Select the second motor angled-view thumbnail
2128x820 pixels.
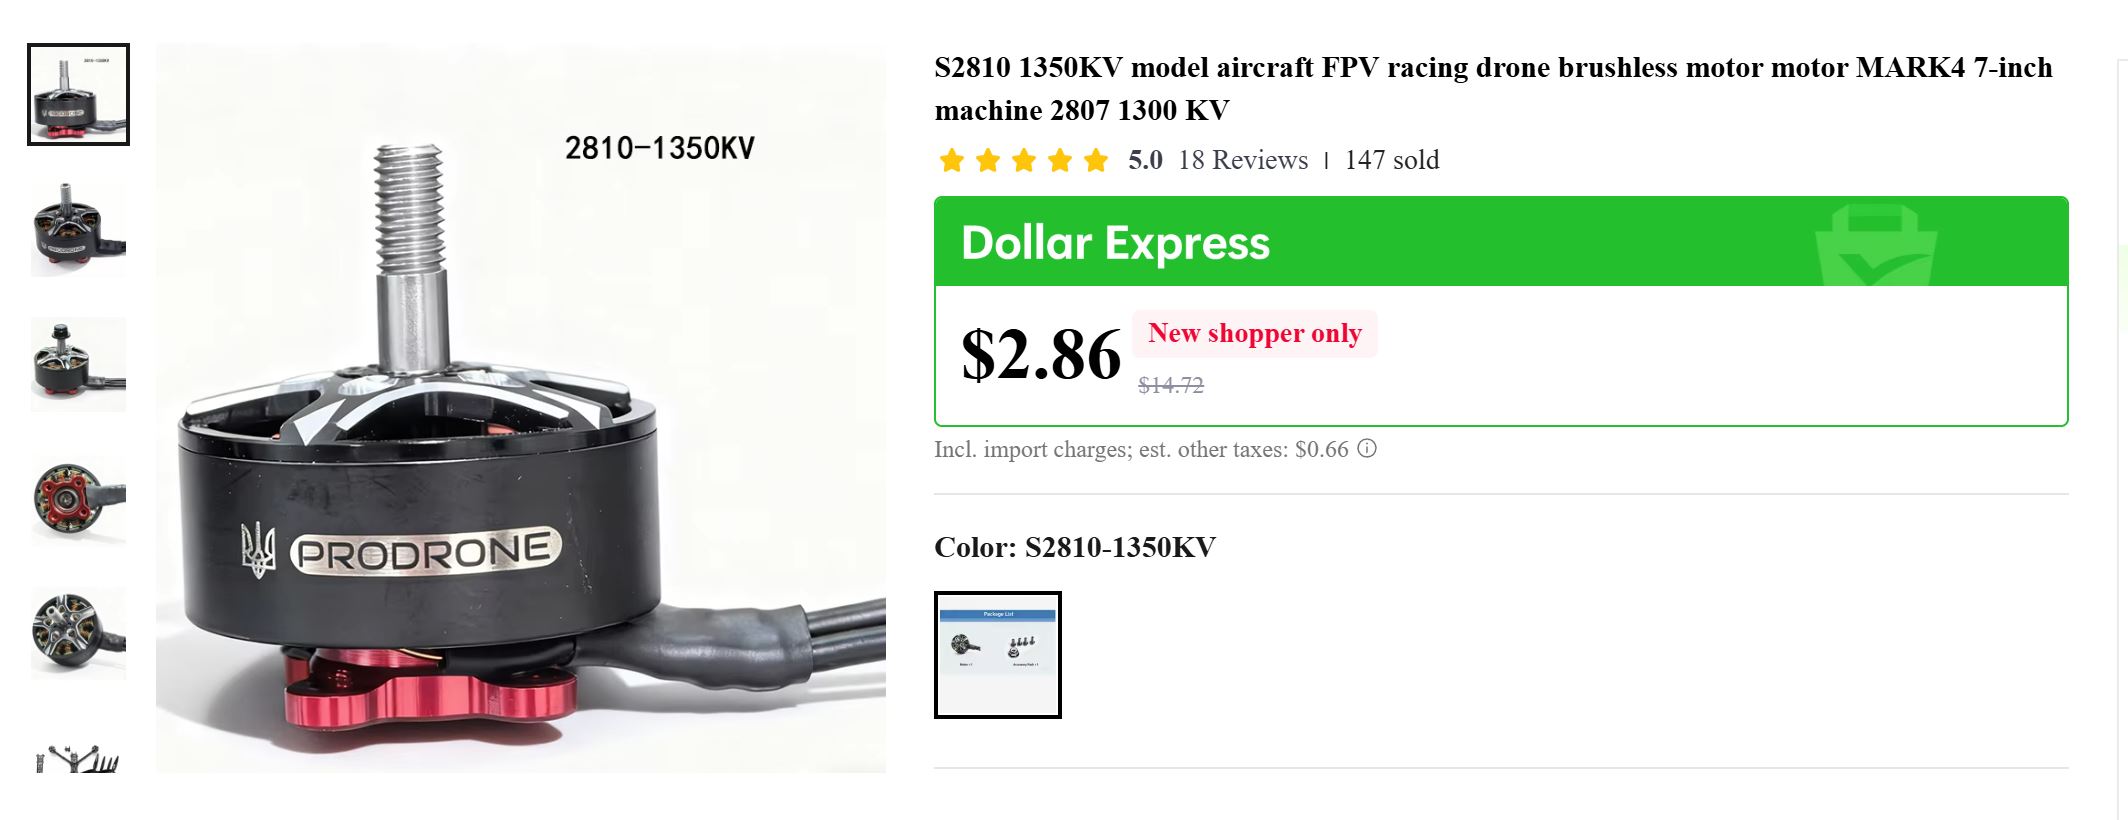coord(78,229)
